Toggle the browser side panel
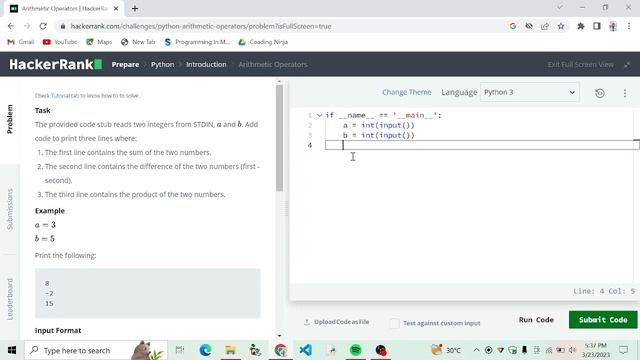This screenshot has height=360, width=640. click(x=597, y=26)
